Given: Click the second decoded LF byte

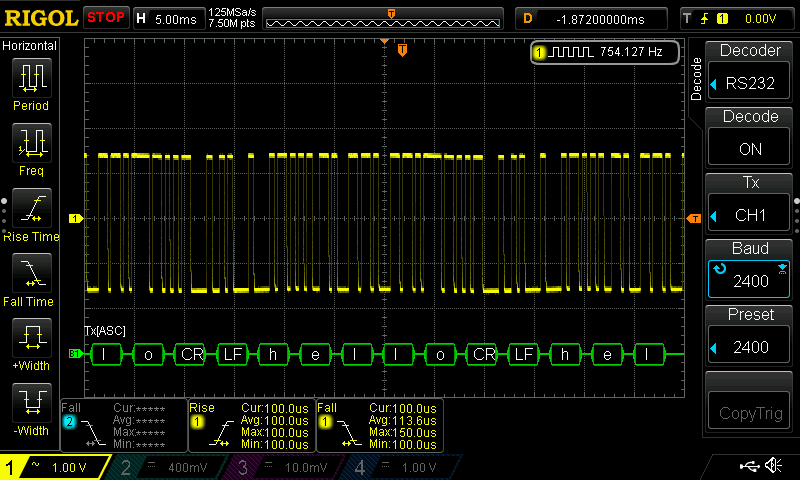Looking at the screenshot, I should tap(524, 354).
